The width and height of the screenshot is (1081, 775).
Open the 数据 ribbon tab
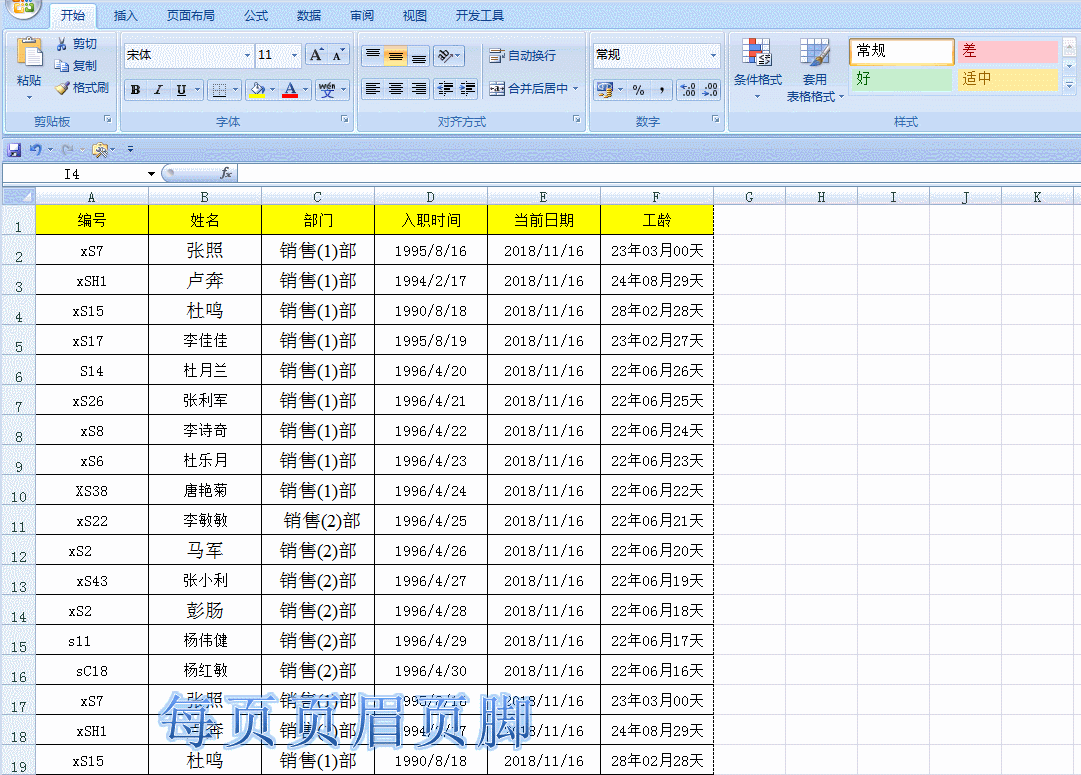pyautogui.click(x=309, y=15)
